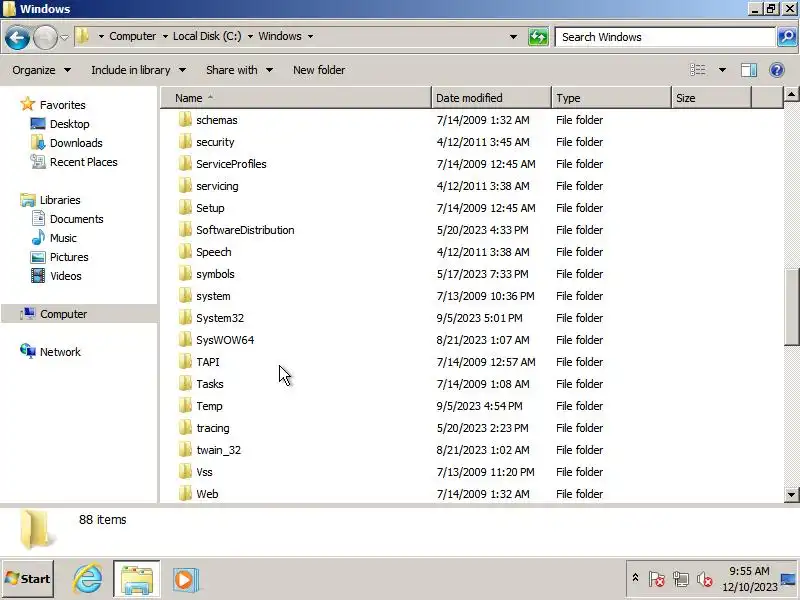Expand breadcrumb arrow after Windows
This screenshot has width=800, height=600.
[x=310, y=36]
